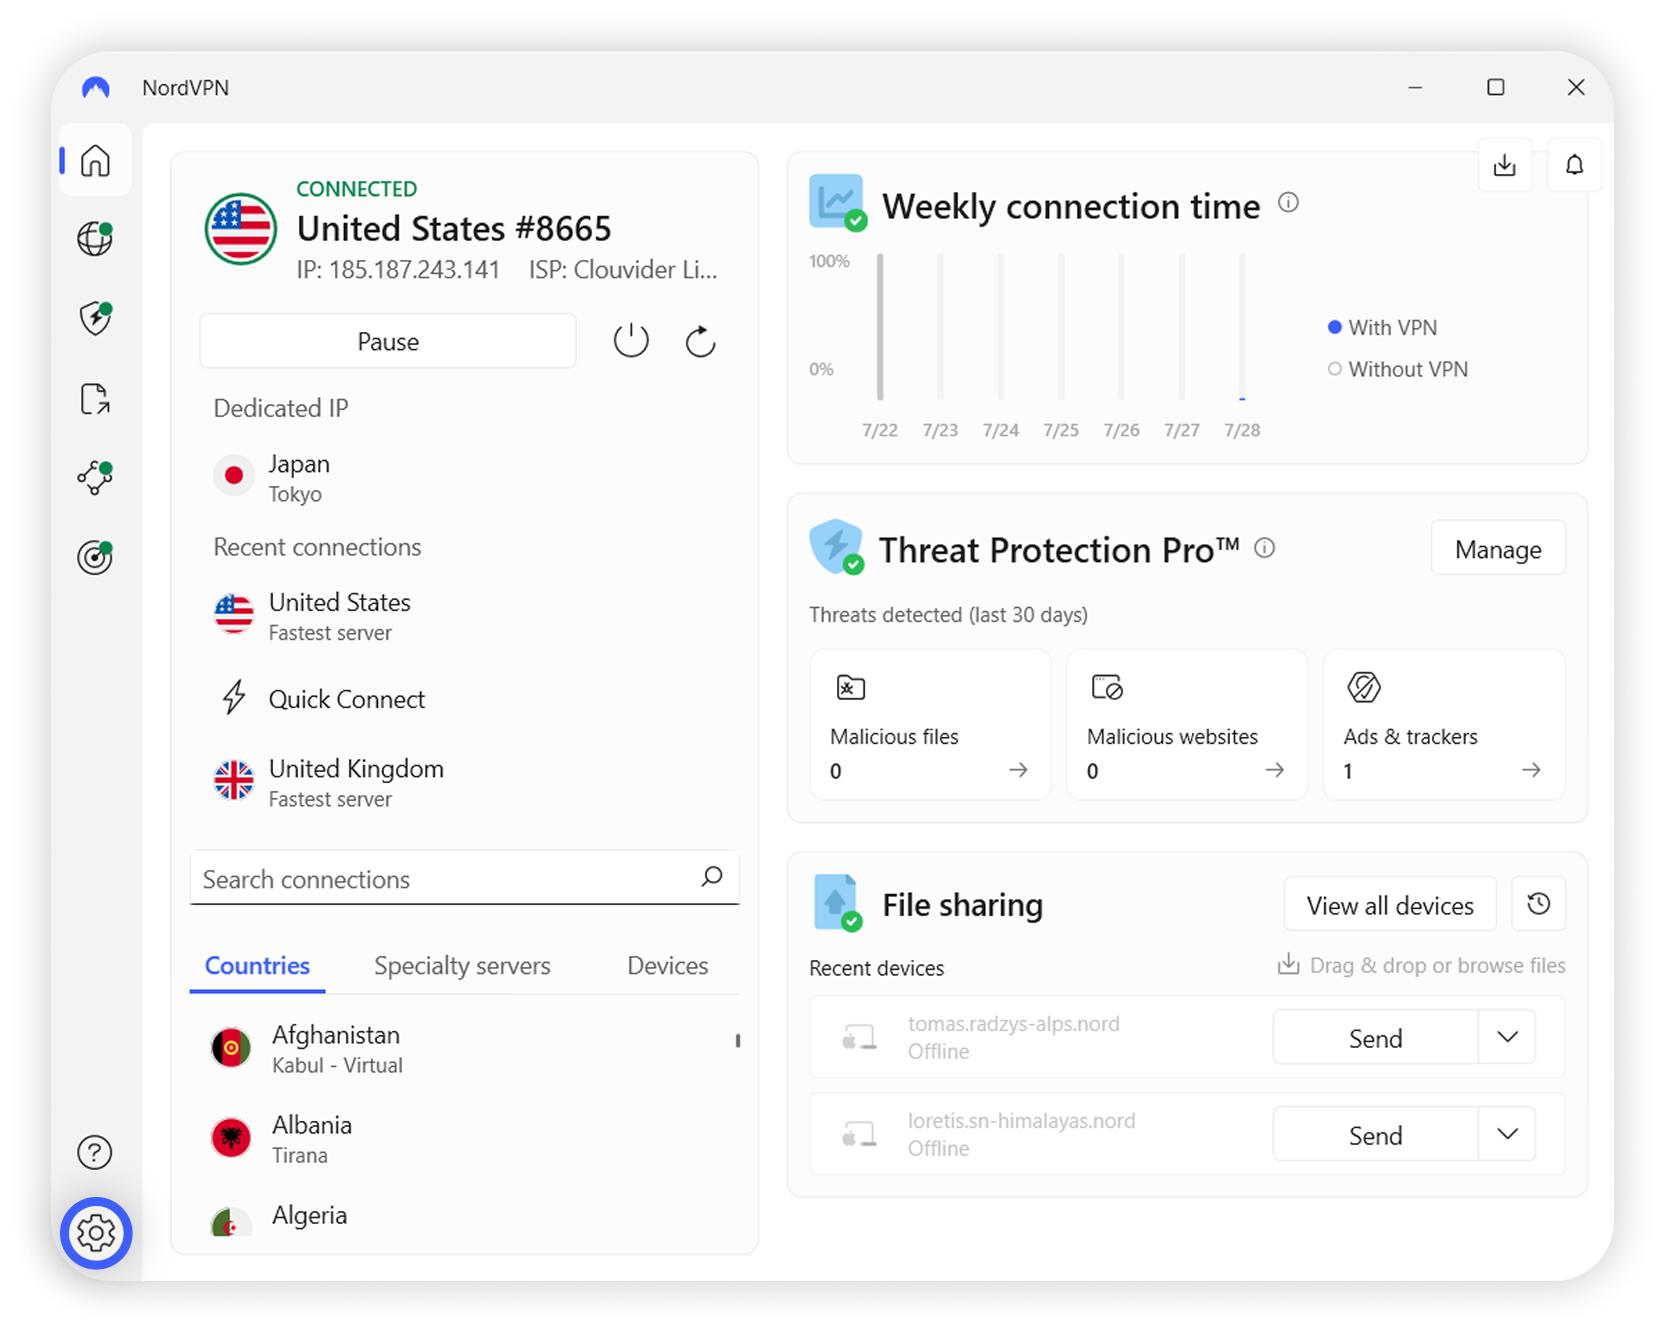
Task: Open Settings gear icon
Action: pos(96,1233)
